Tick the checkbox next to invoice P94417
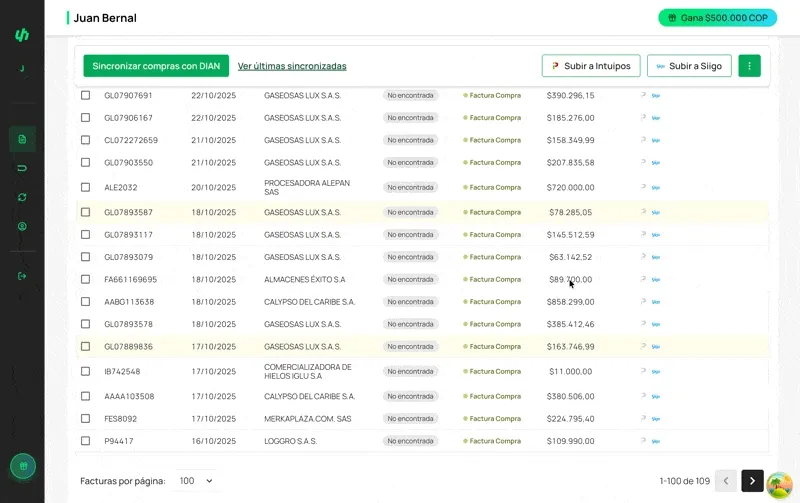The image size is (800, 503). pyautogui.click(x=85, y=441)
